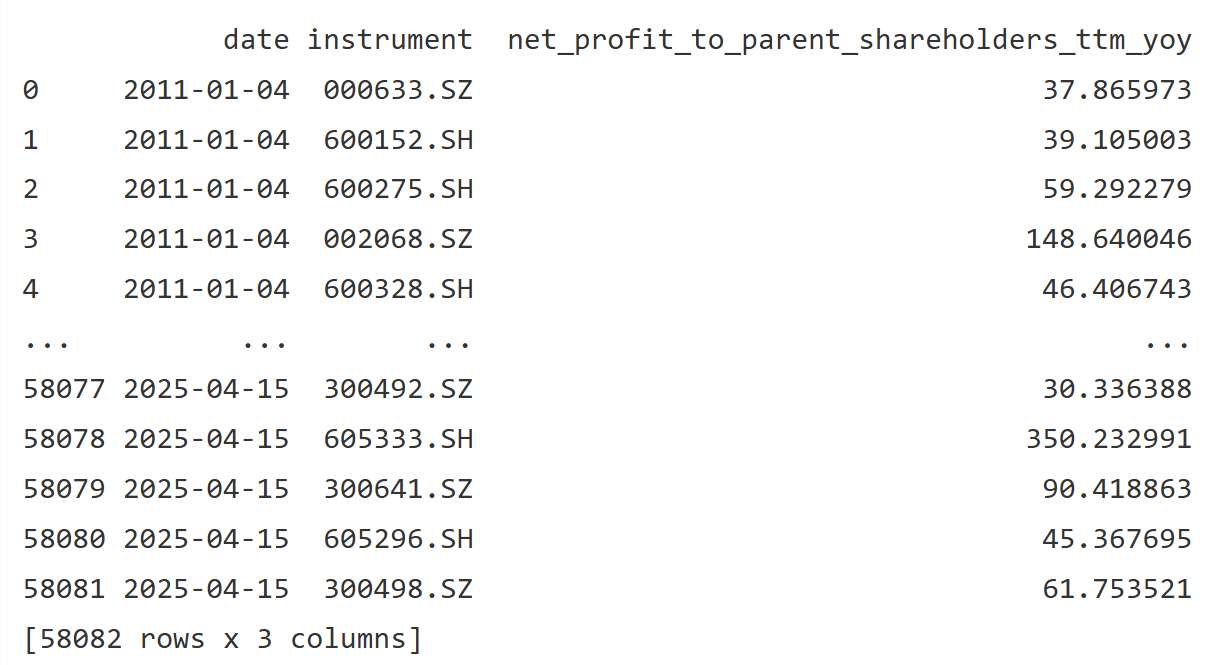Click the date in row 58081

click(x=206, y=589)
